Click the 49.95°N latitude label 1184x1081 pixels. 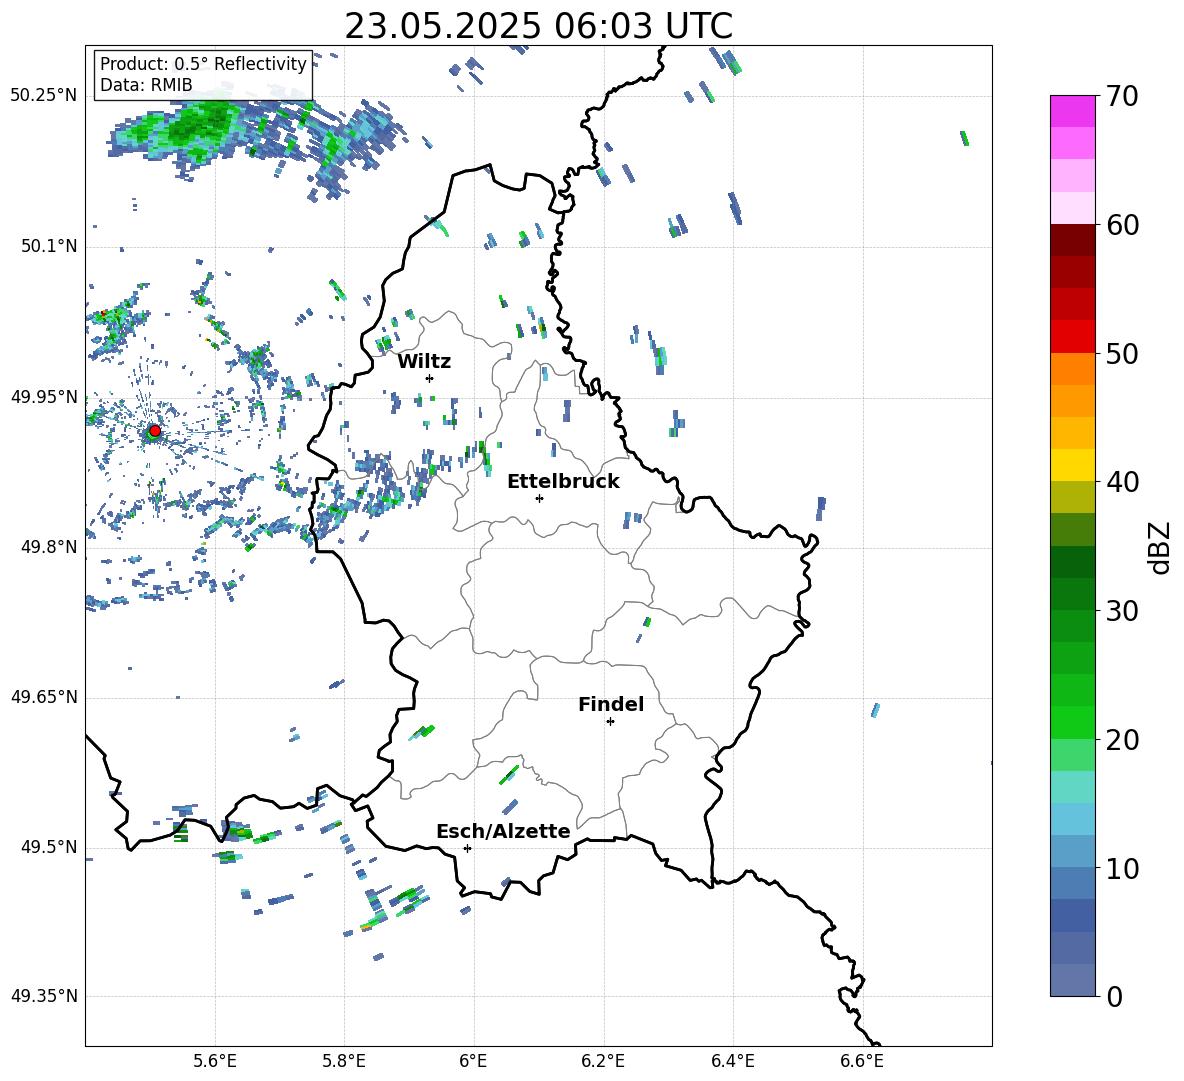44,396
